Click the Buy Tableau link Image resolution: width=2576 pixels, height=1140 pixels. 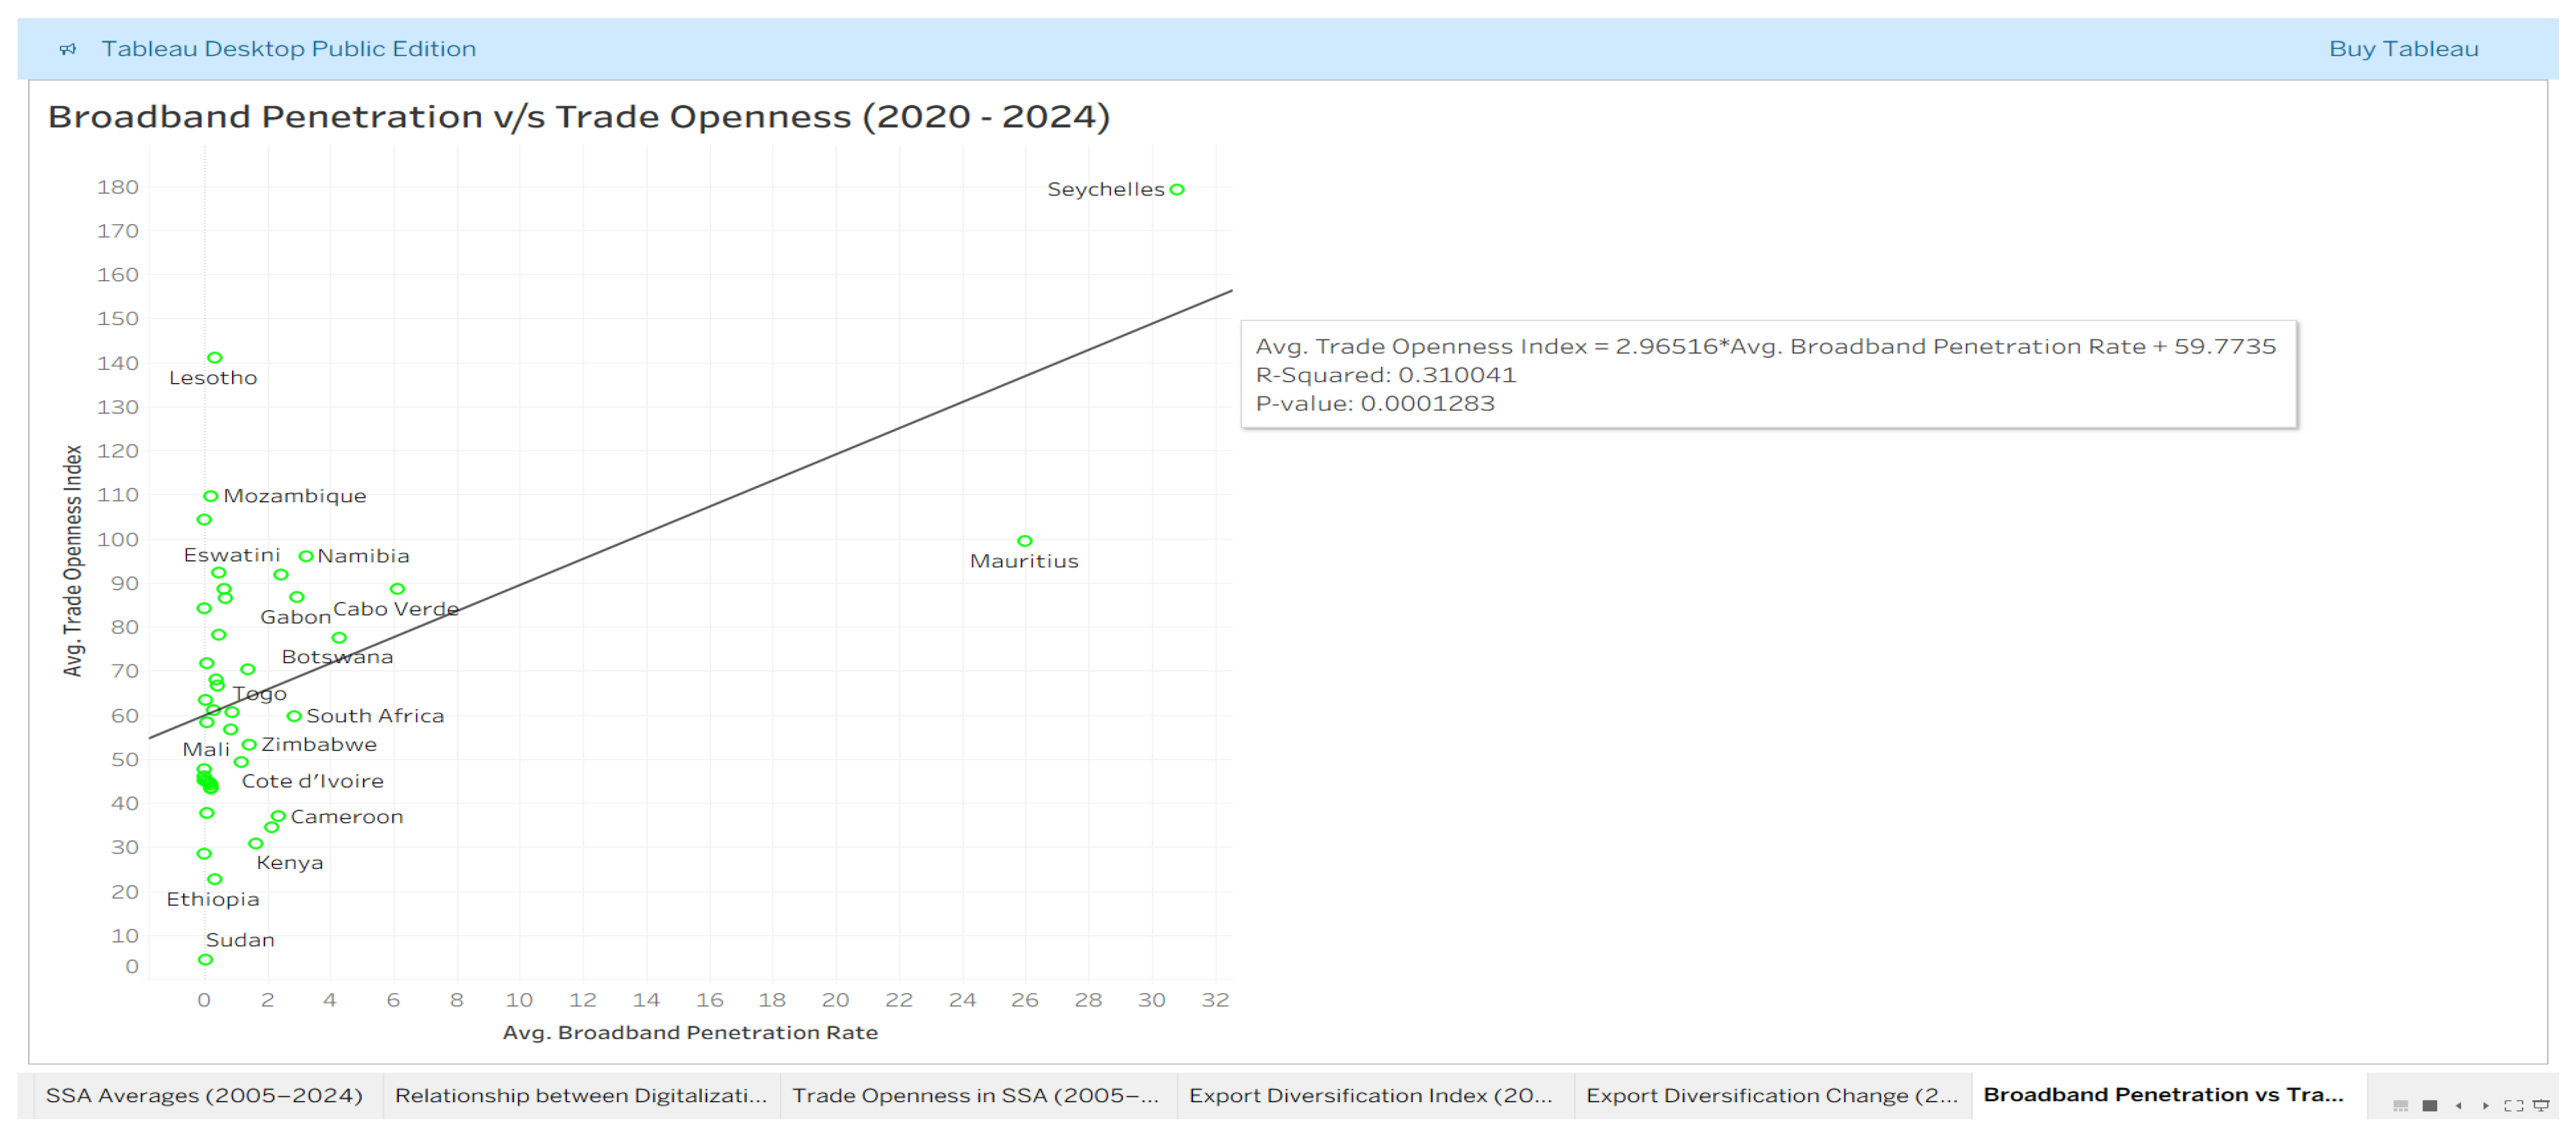tap(2404, 48)
